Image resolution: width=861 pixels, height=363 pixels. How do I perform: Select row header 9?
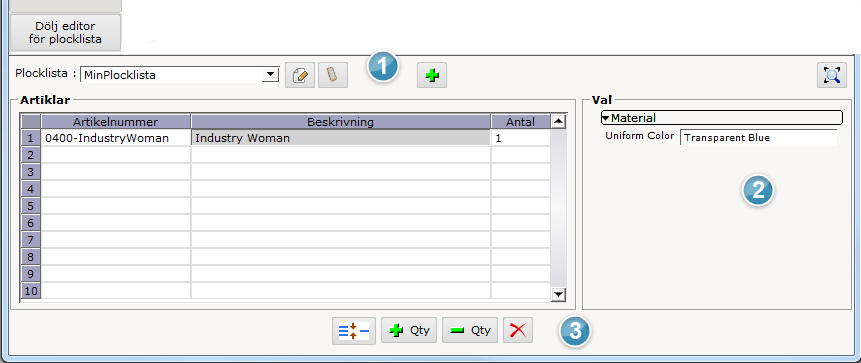[x=31, y=274]
